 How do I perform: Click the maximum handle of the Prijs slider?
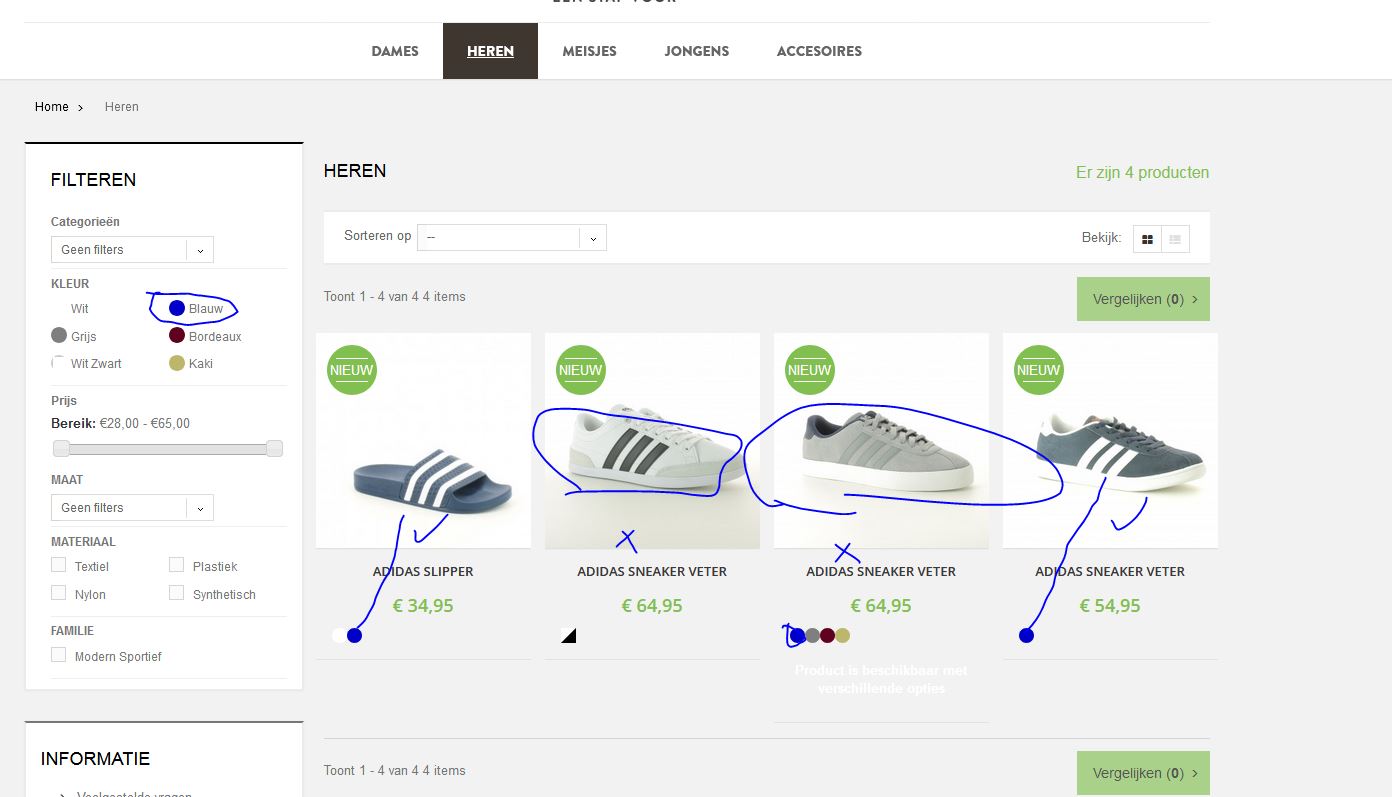click(274, 449)
